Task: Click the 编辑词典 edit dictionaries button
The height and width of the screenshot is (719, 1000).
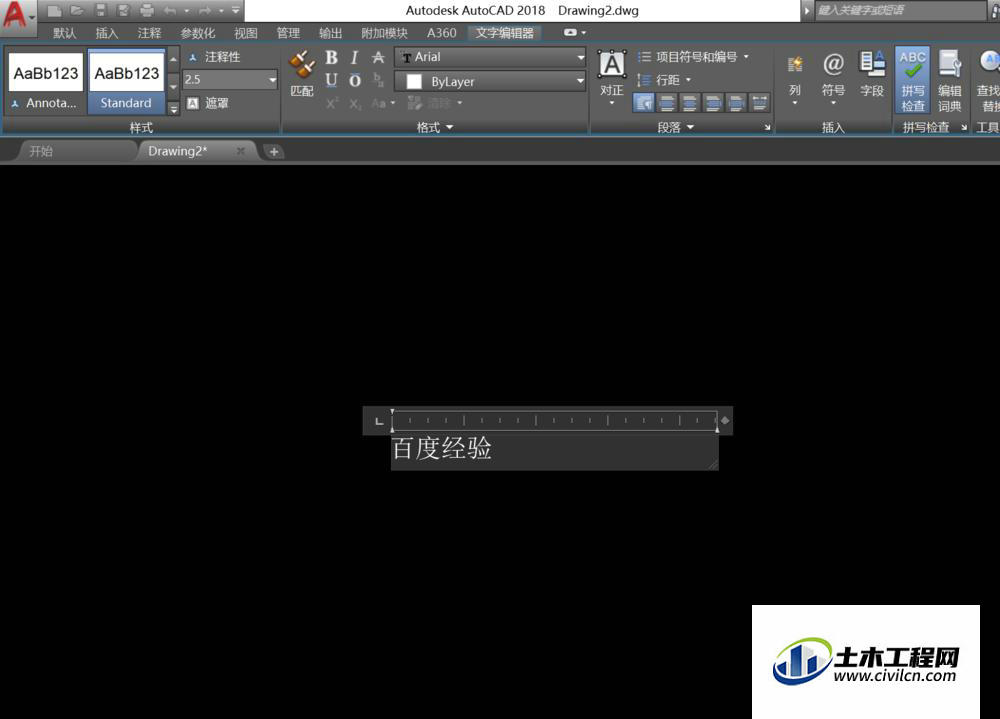Action: tap(950, 80)
